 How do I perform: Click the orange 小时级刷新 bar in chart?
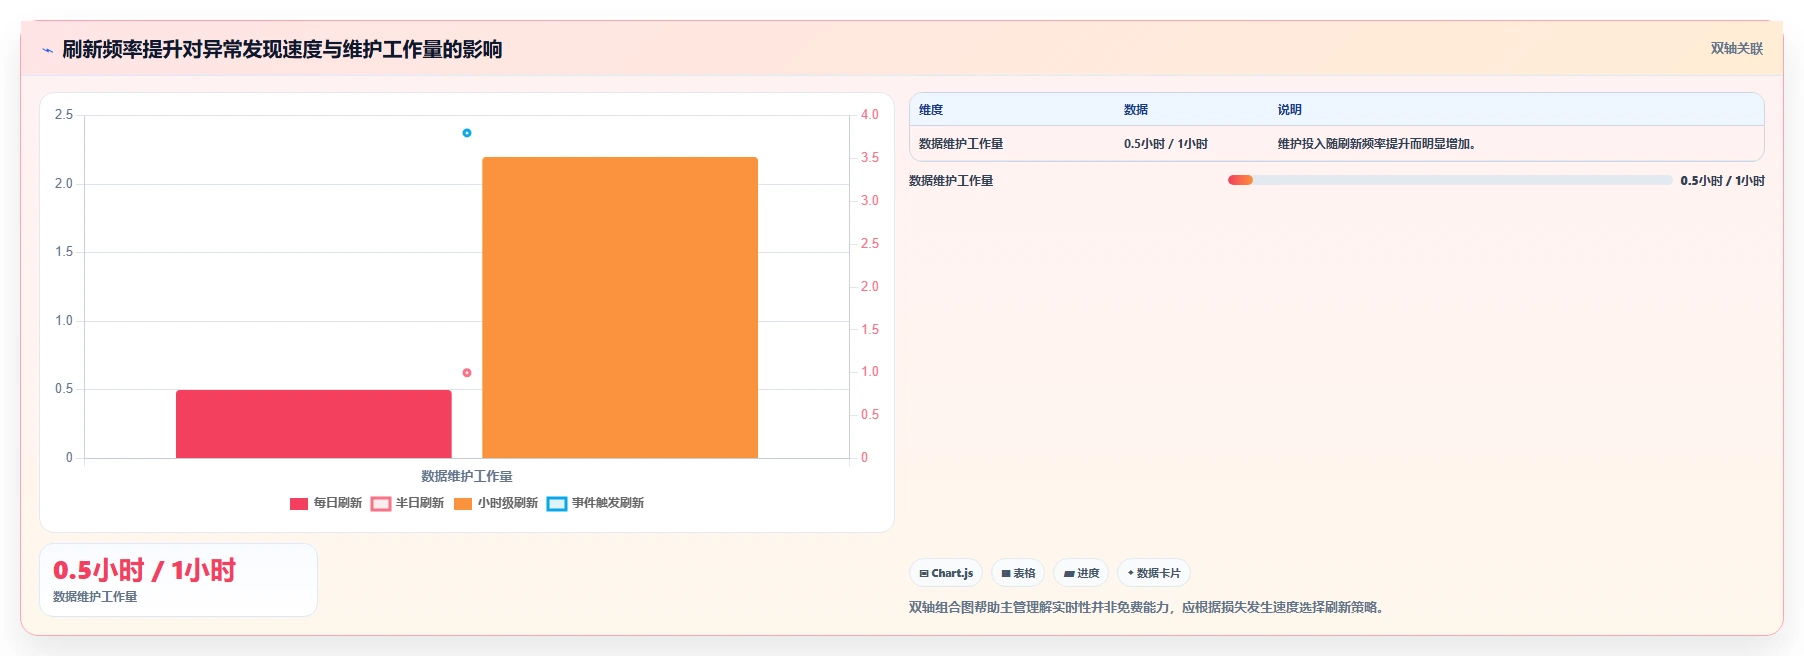pos(620,307)
